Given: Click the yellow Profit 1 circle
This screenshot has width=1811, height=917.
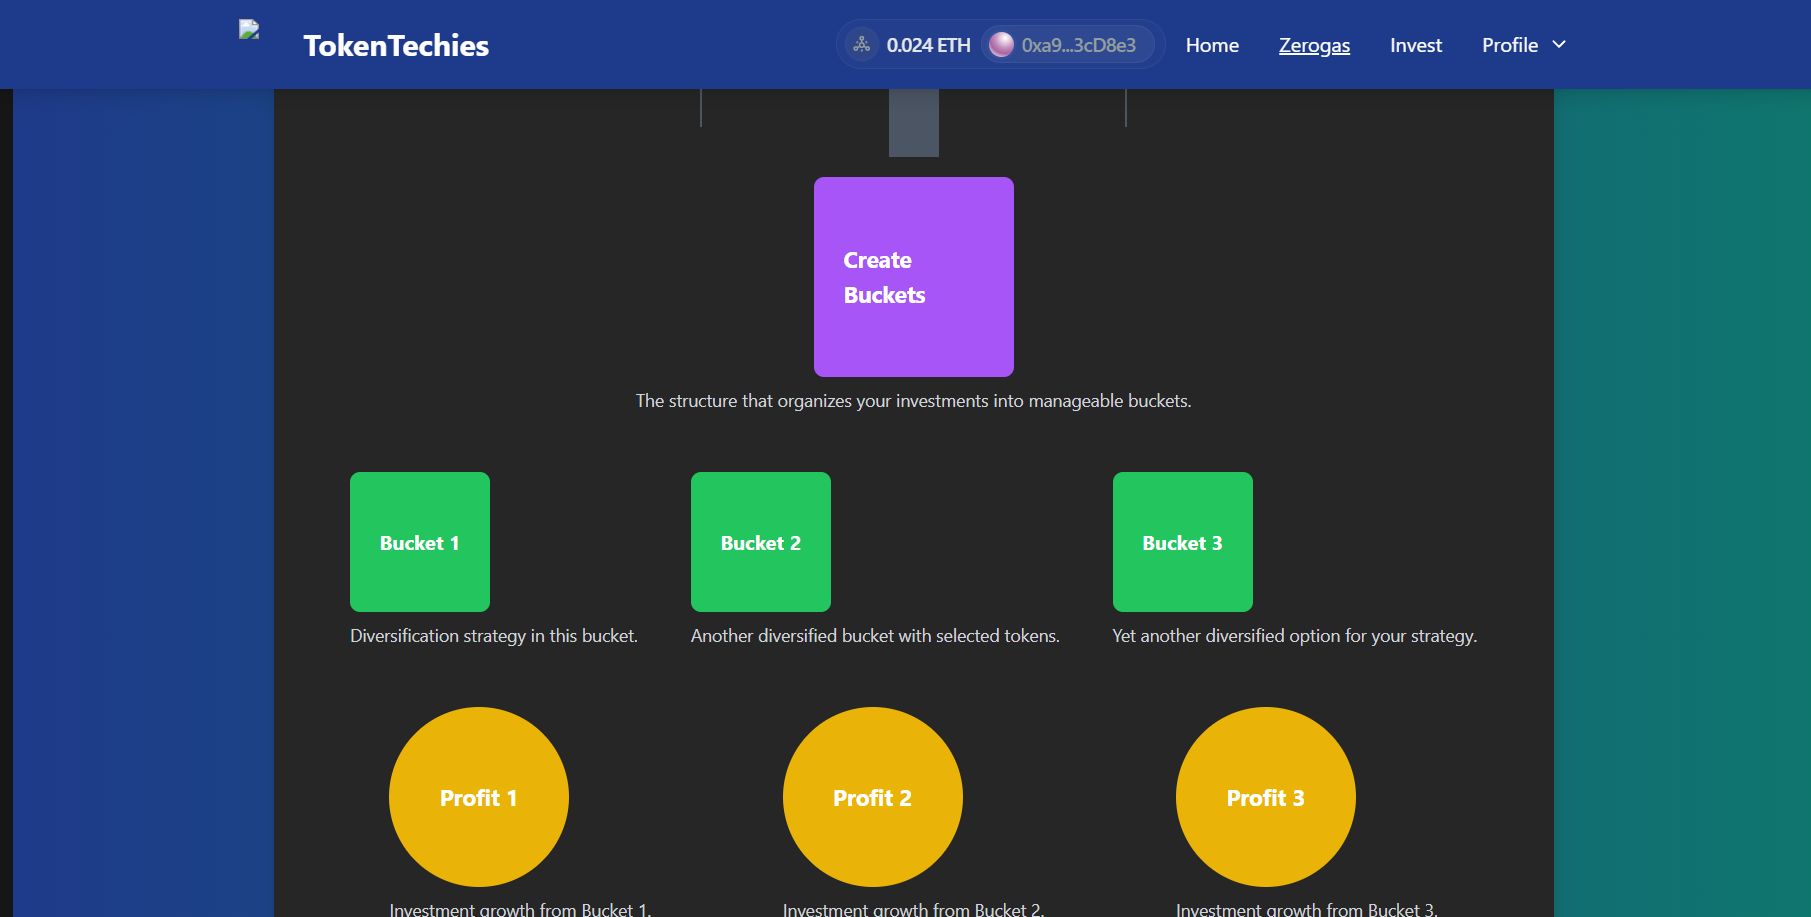Looking at the screenshot, I should click(479, 797).
